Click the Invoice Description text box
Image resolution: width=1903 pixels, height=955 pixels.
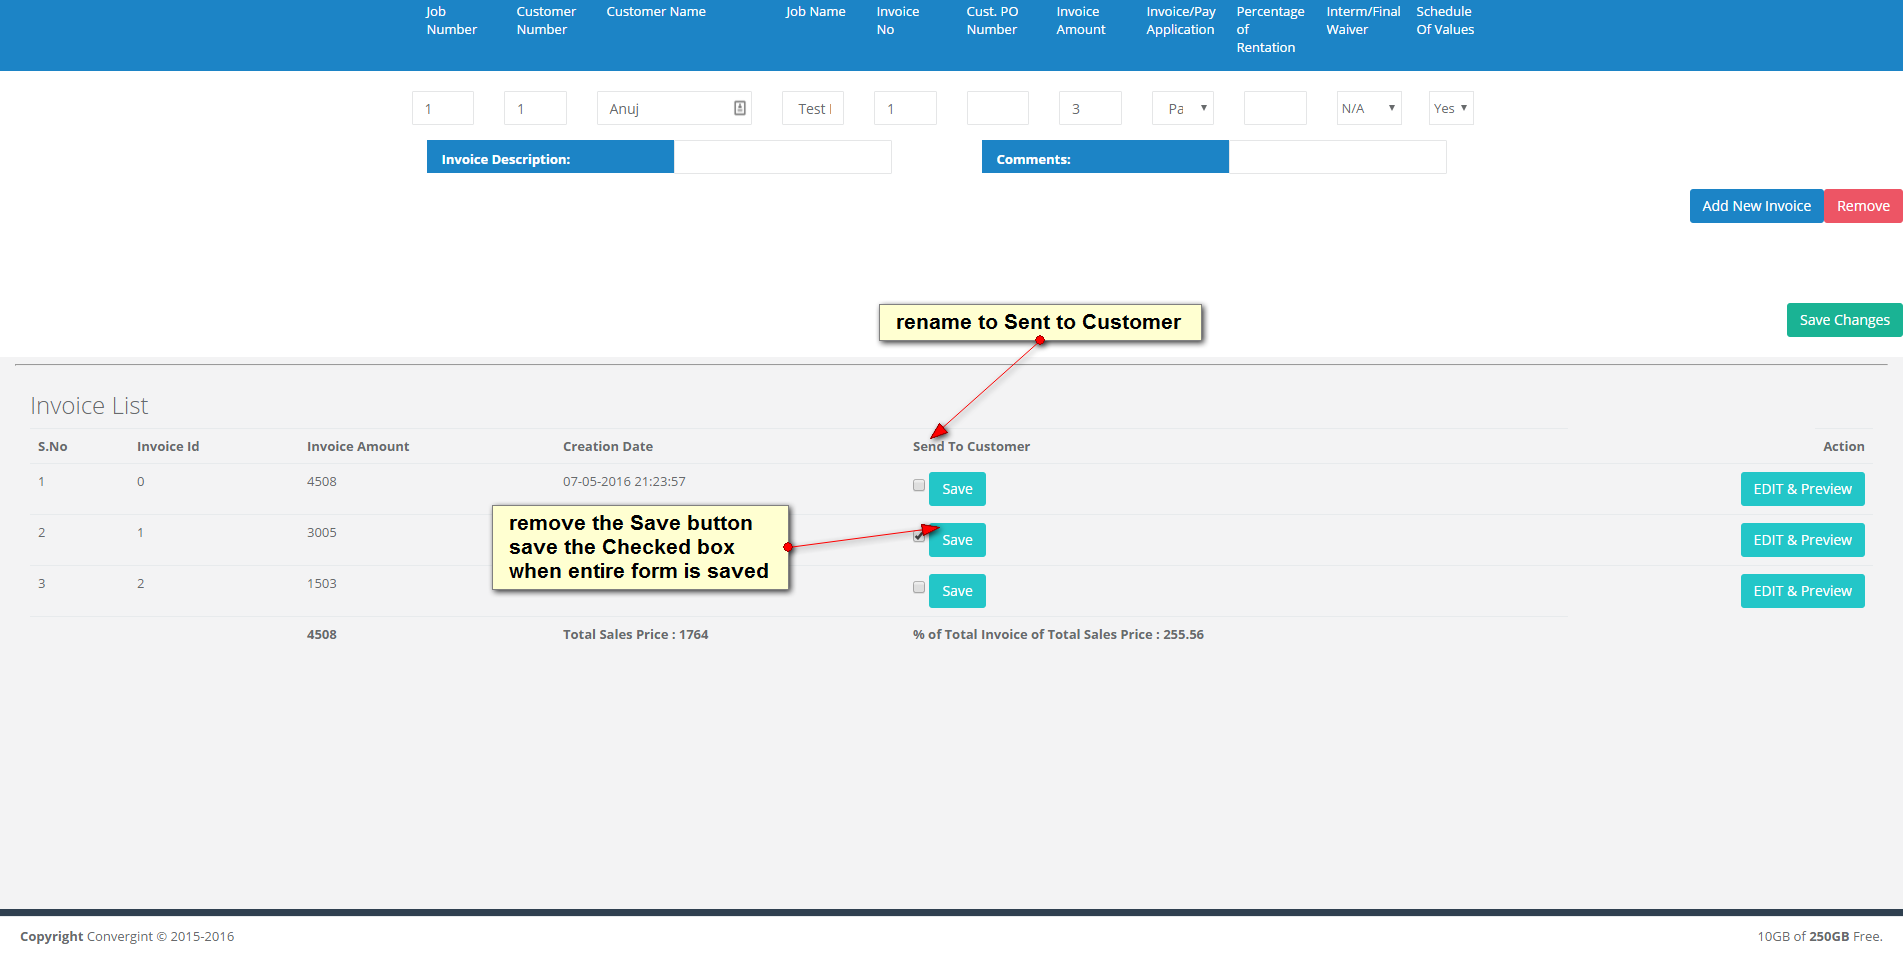[x=782, y=157]
